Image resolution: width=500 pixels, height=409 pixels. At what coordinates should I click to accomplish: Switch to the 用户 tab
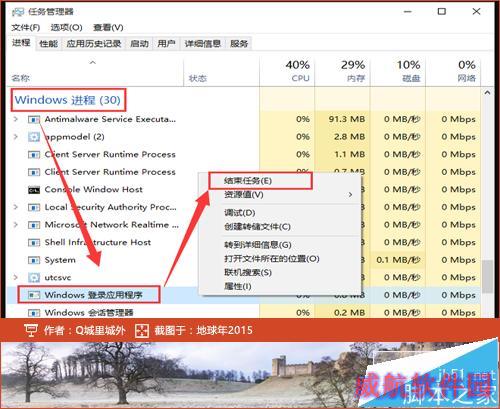pyautogui.click(x=166, y=44)
